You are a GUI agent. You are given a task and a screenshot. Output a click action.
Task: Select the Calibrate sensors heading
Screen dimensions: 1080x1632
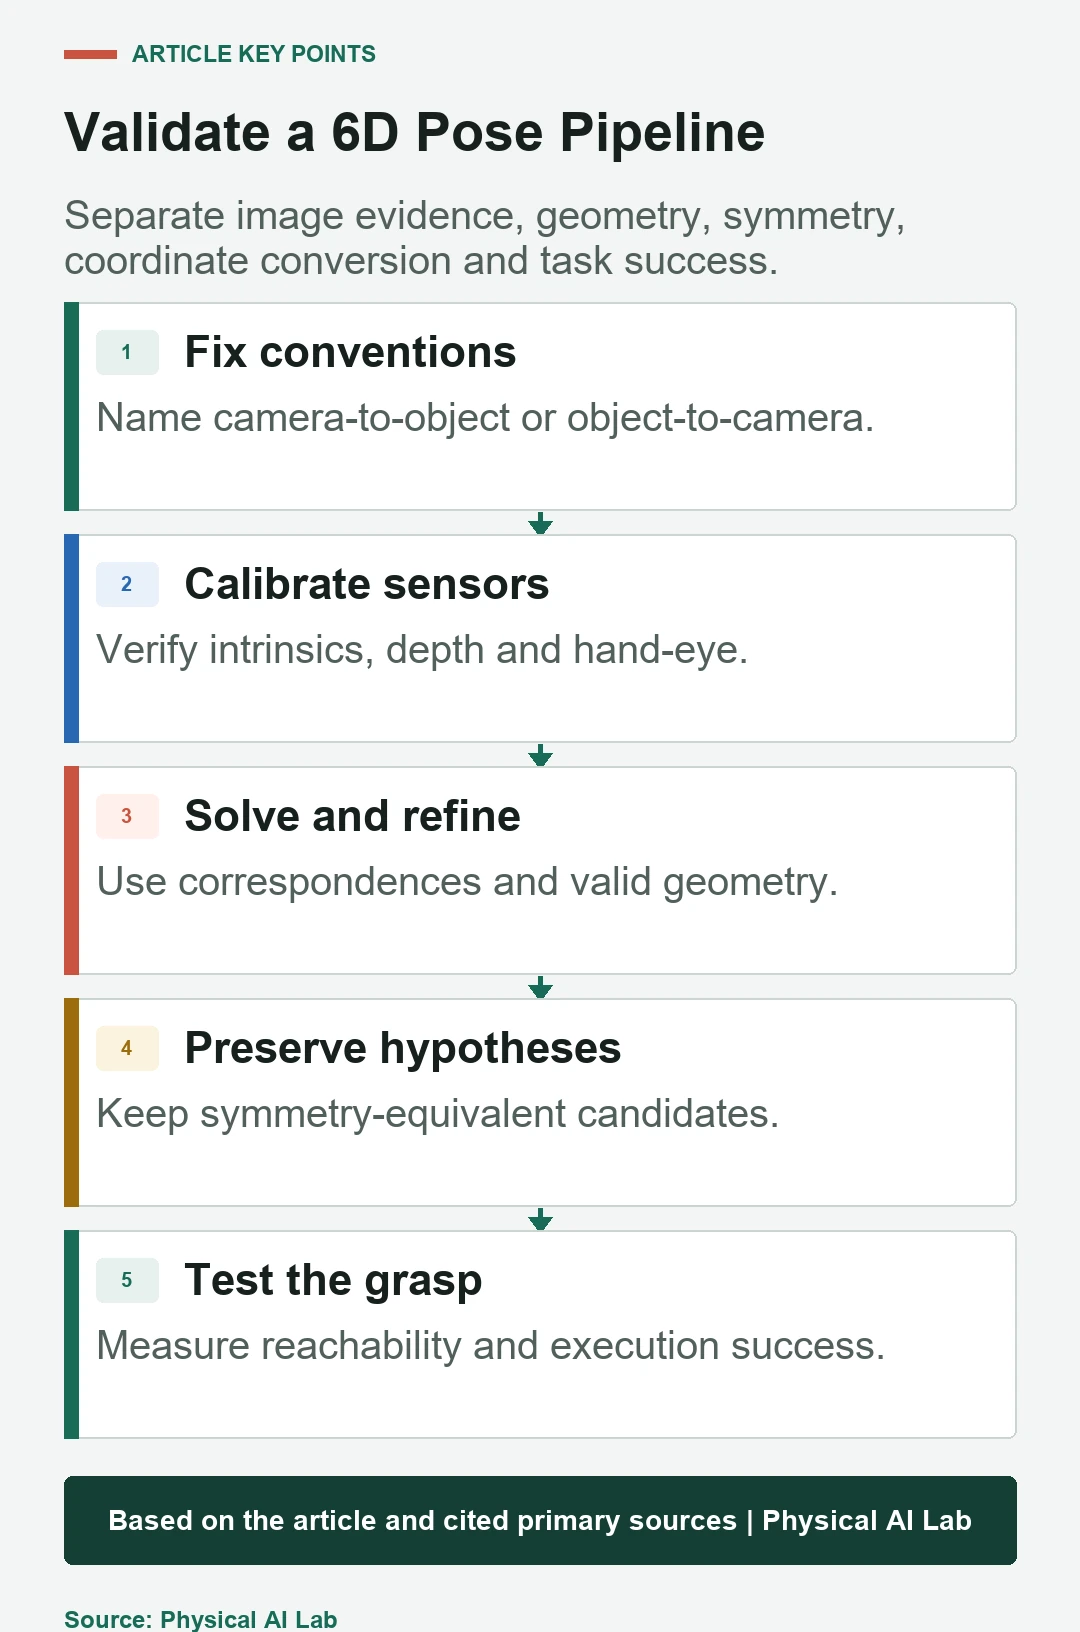[367, 584]
